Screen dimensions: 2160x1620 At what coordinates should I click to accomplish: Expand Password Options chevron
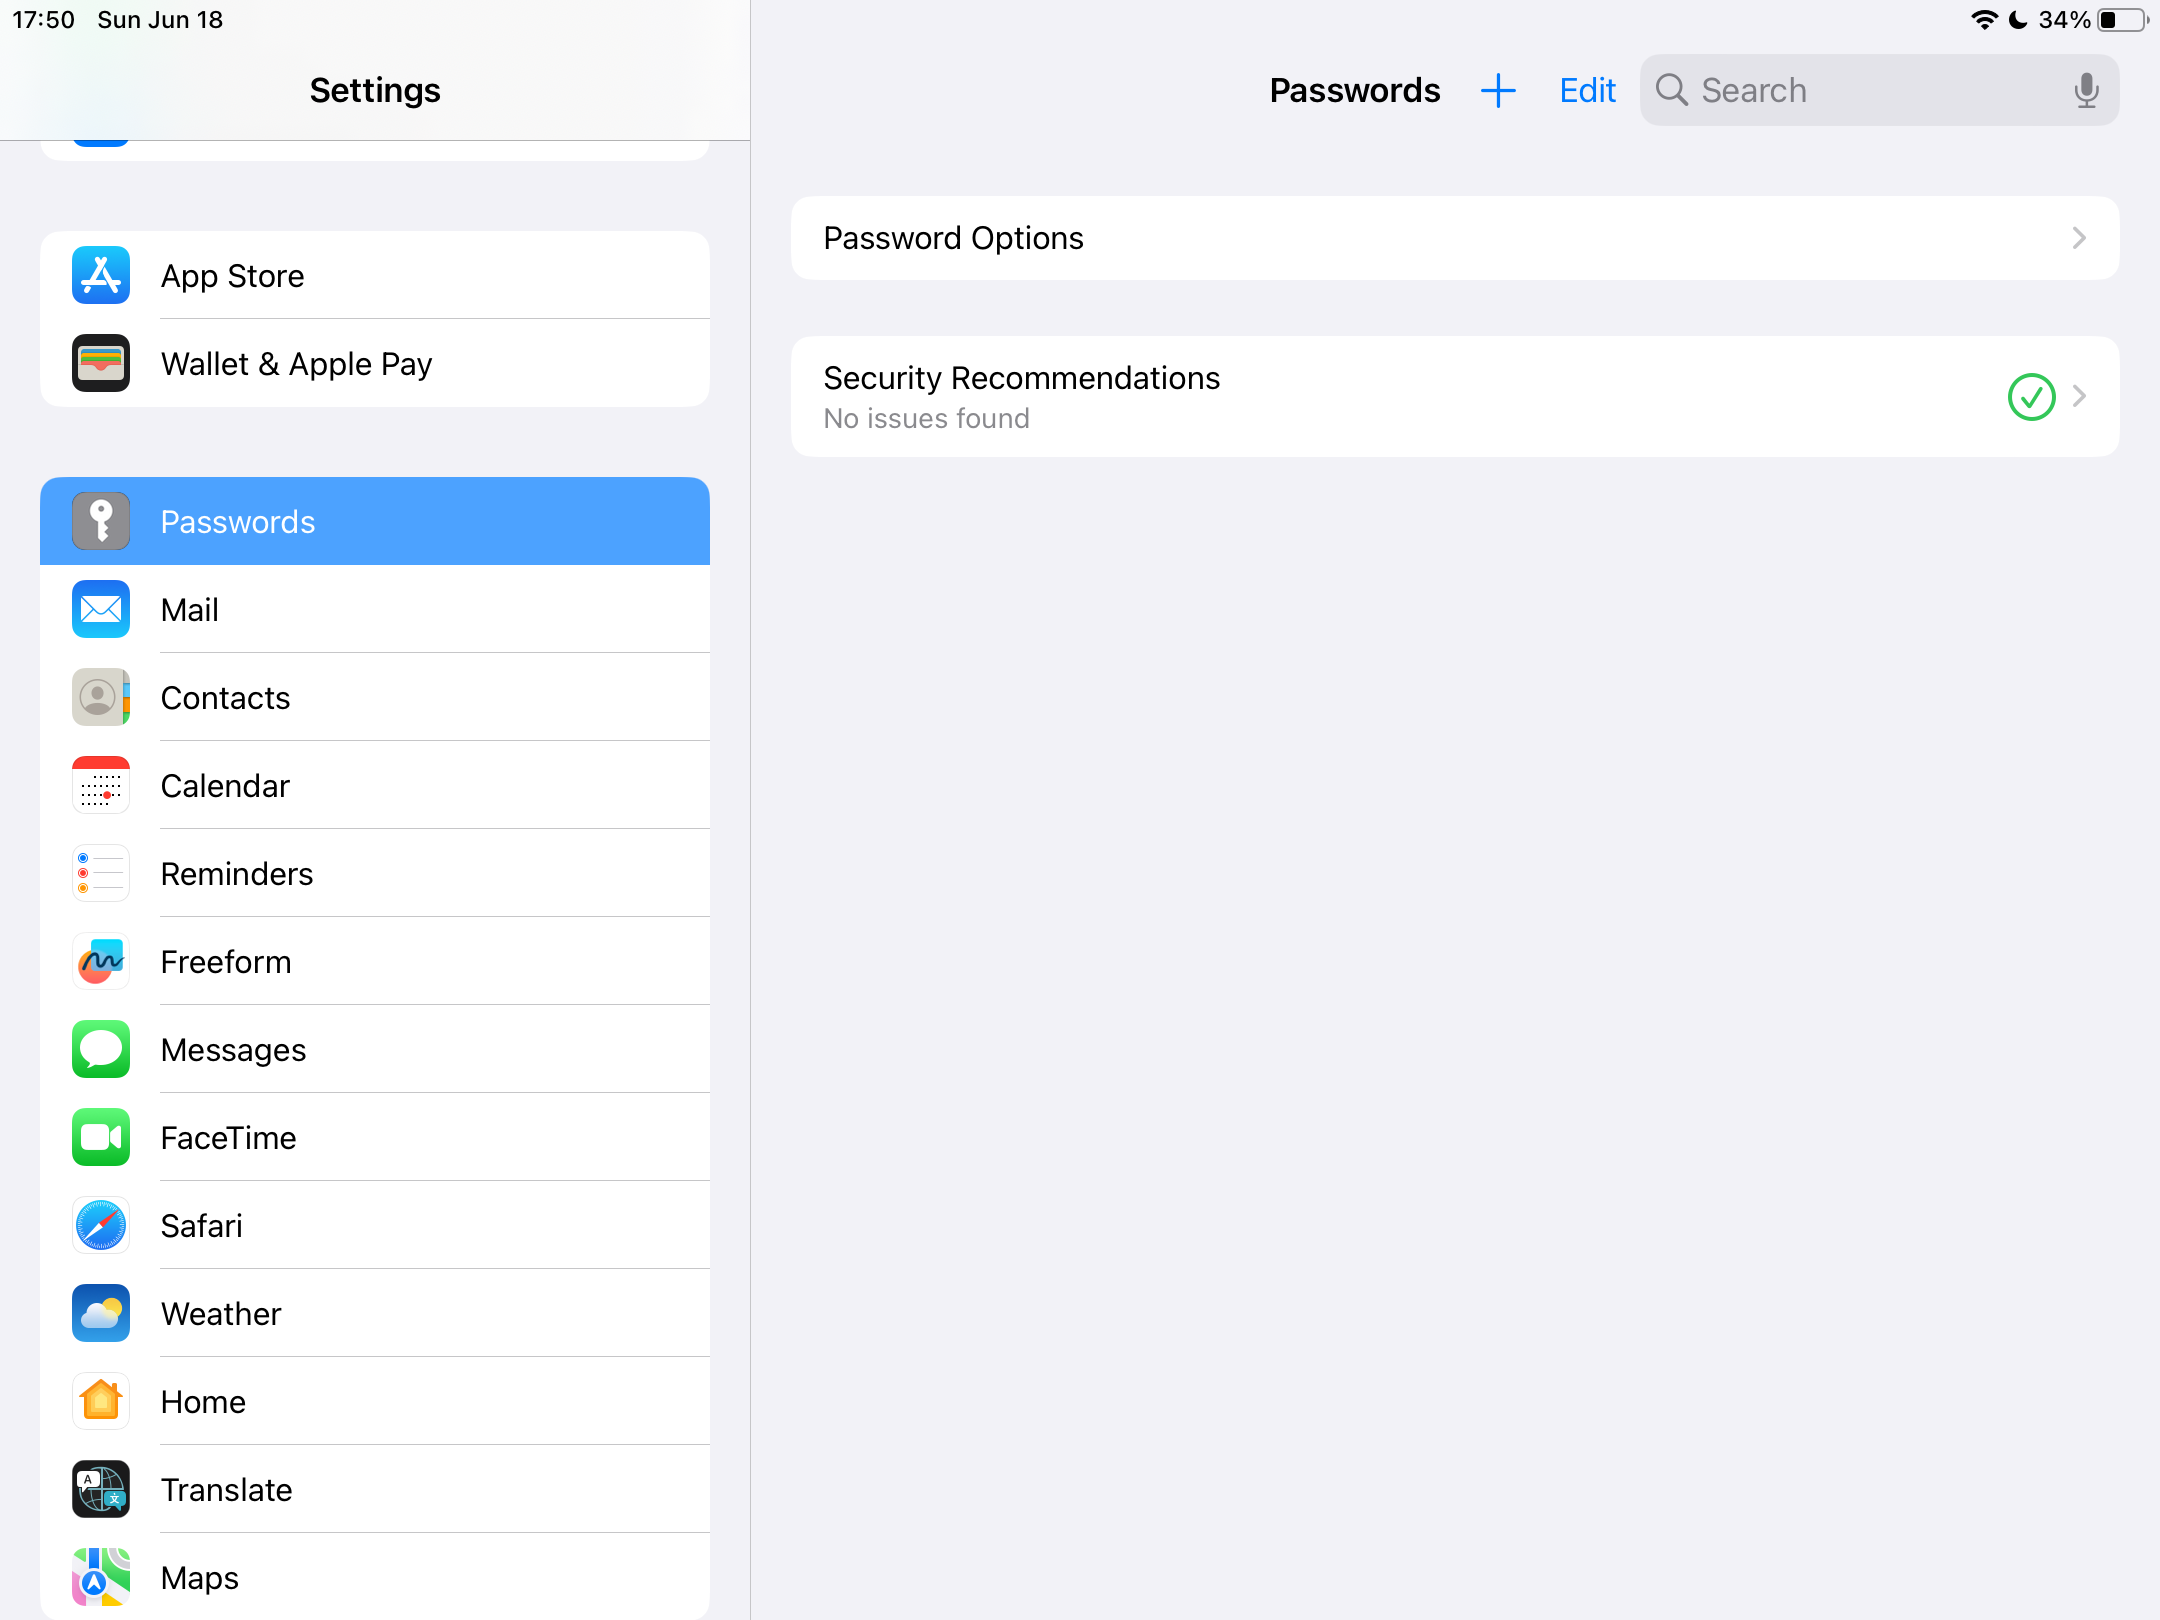[x=2079, y=238]
